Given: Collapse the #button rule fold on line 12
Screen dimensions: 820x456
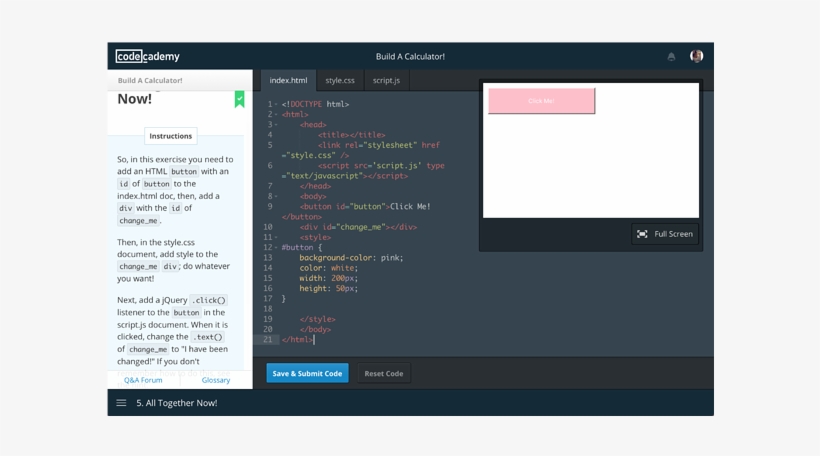Looking at the screenshot, I should (x=277, y=248).
